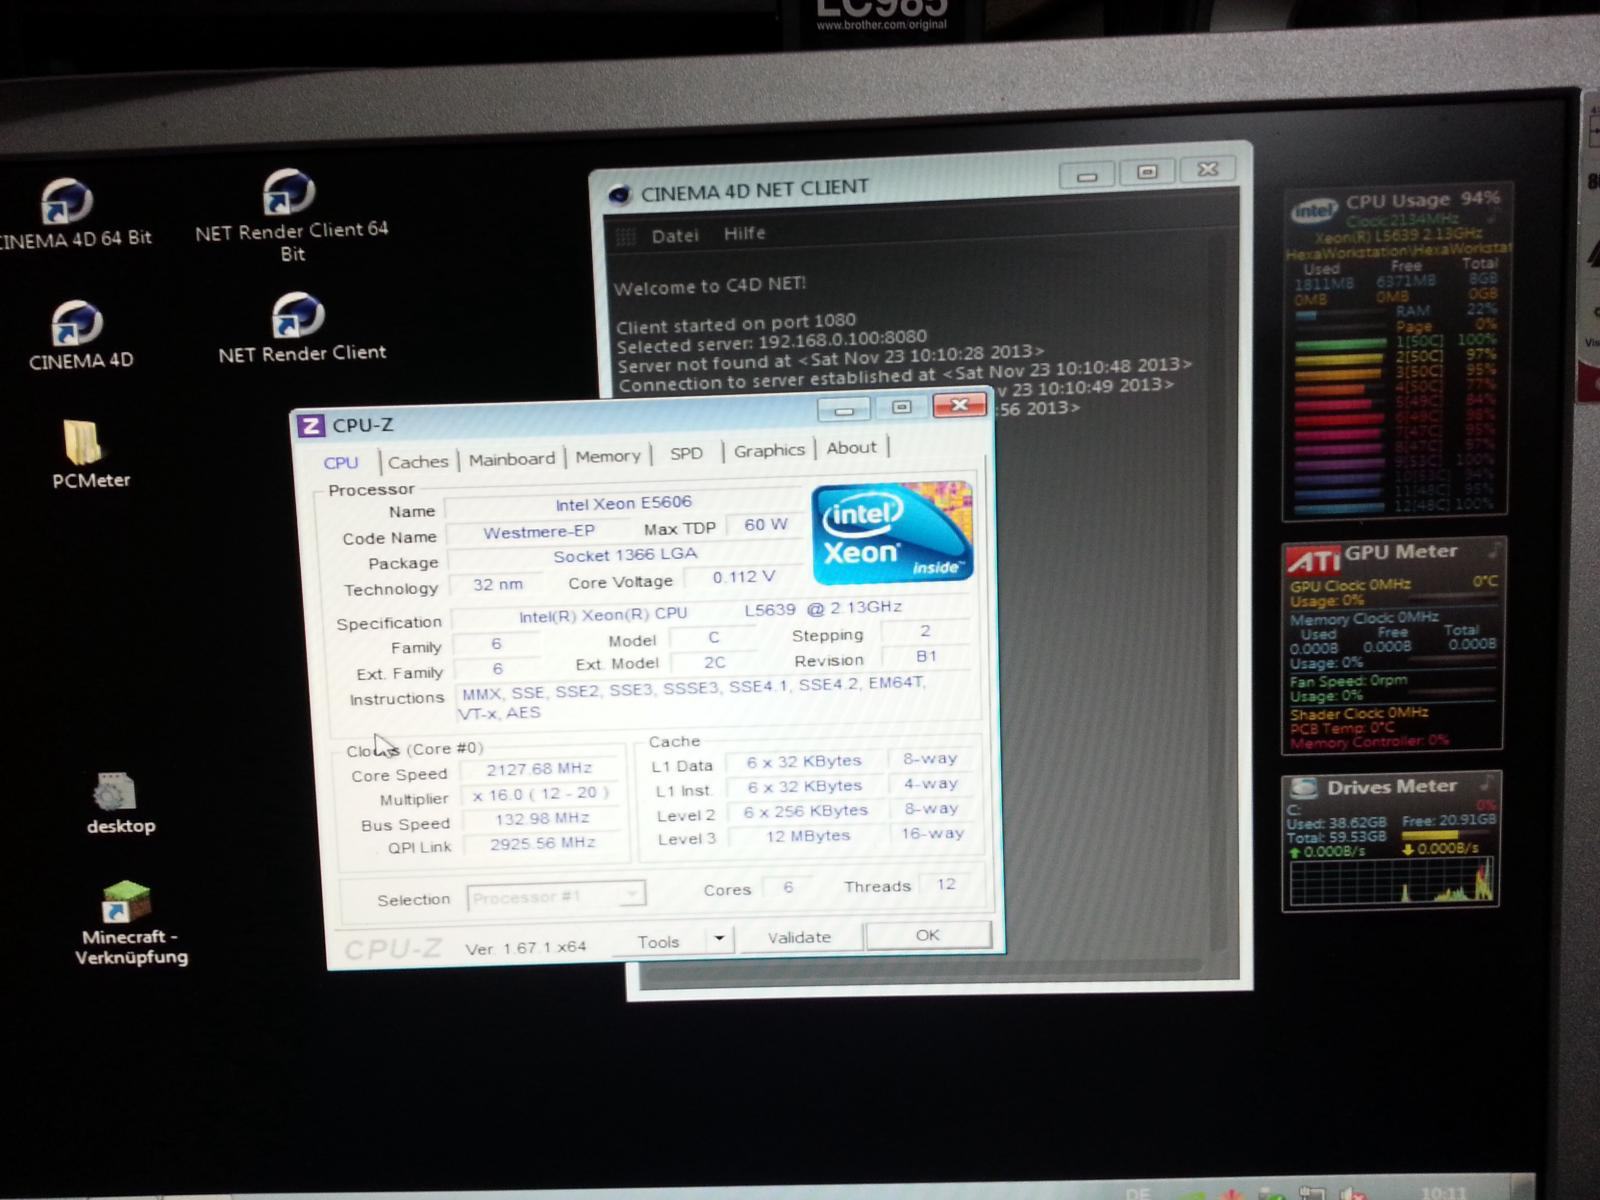Open the Tools dropdown arrow
The width and height of the screenshot is (1600, 1200).
click(x=719, y=940)
